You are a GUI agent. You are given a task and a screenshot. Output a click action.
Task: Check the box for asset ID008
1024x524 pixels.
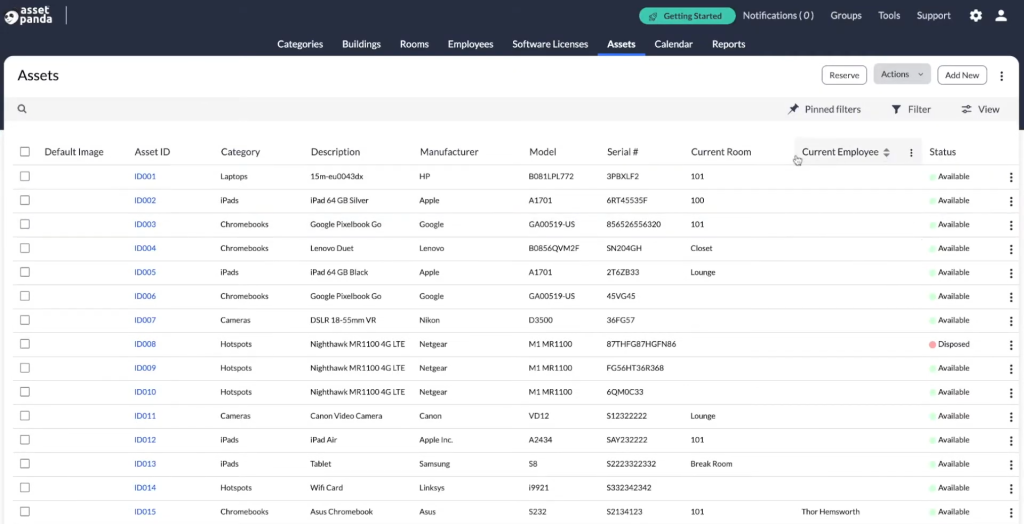25,344
